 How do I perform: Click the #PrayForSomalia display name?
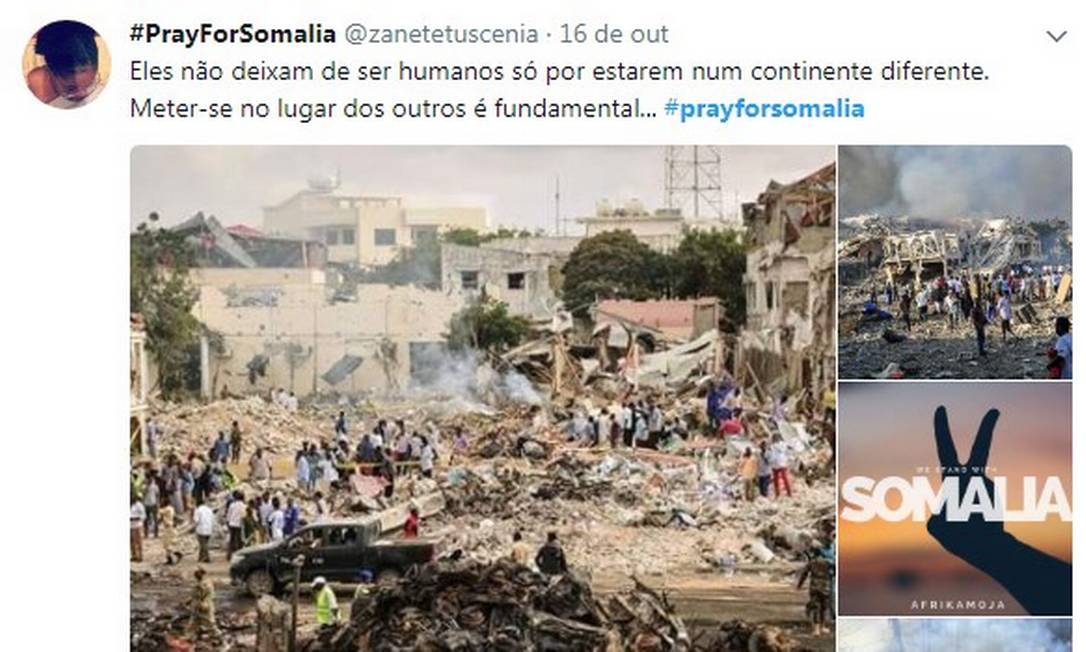coord(233,34)
